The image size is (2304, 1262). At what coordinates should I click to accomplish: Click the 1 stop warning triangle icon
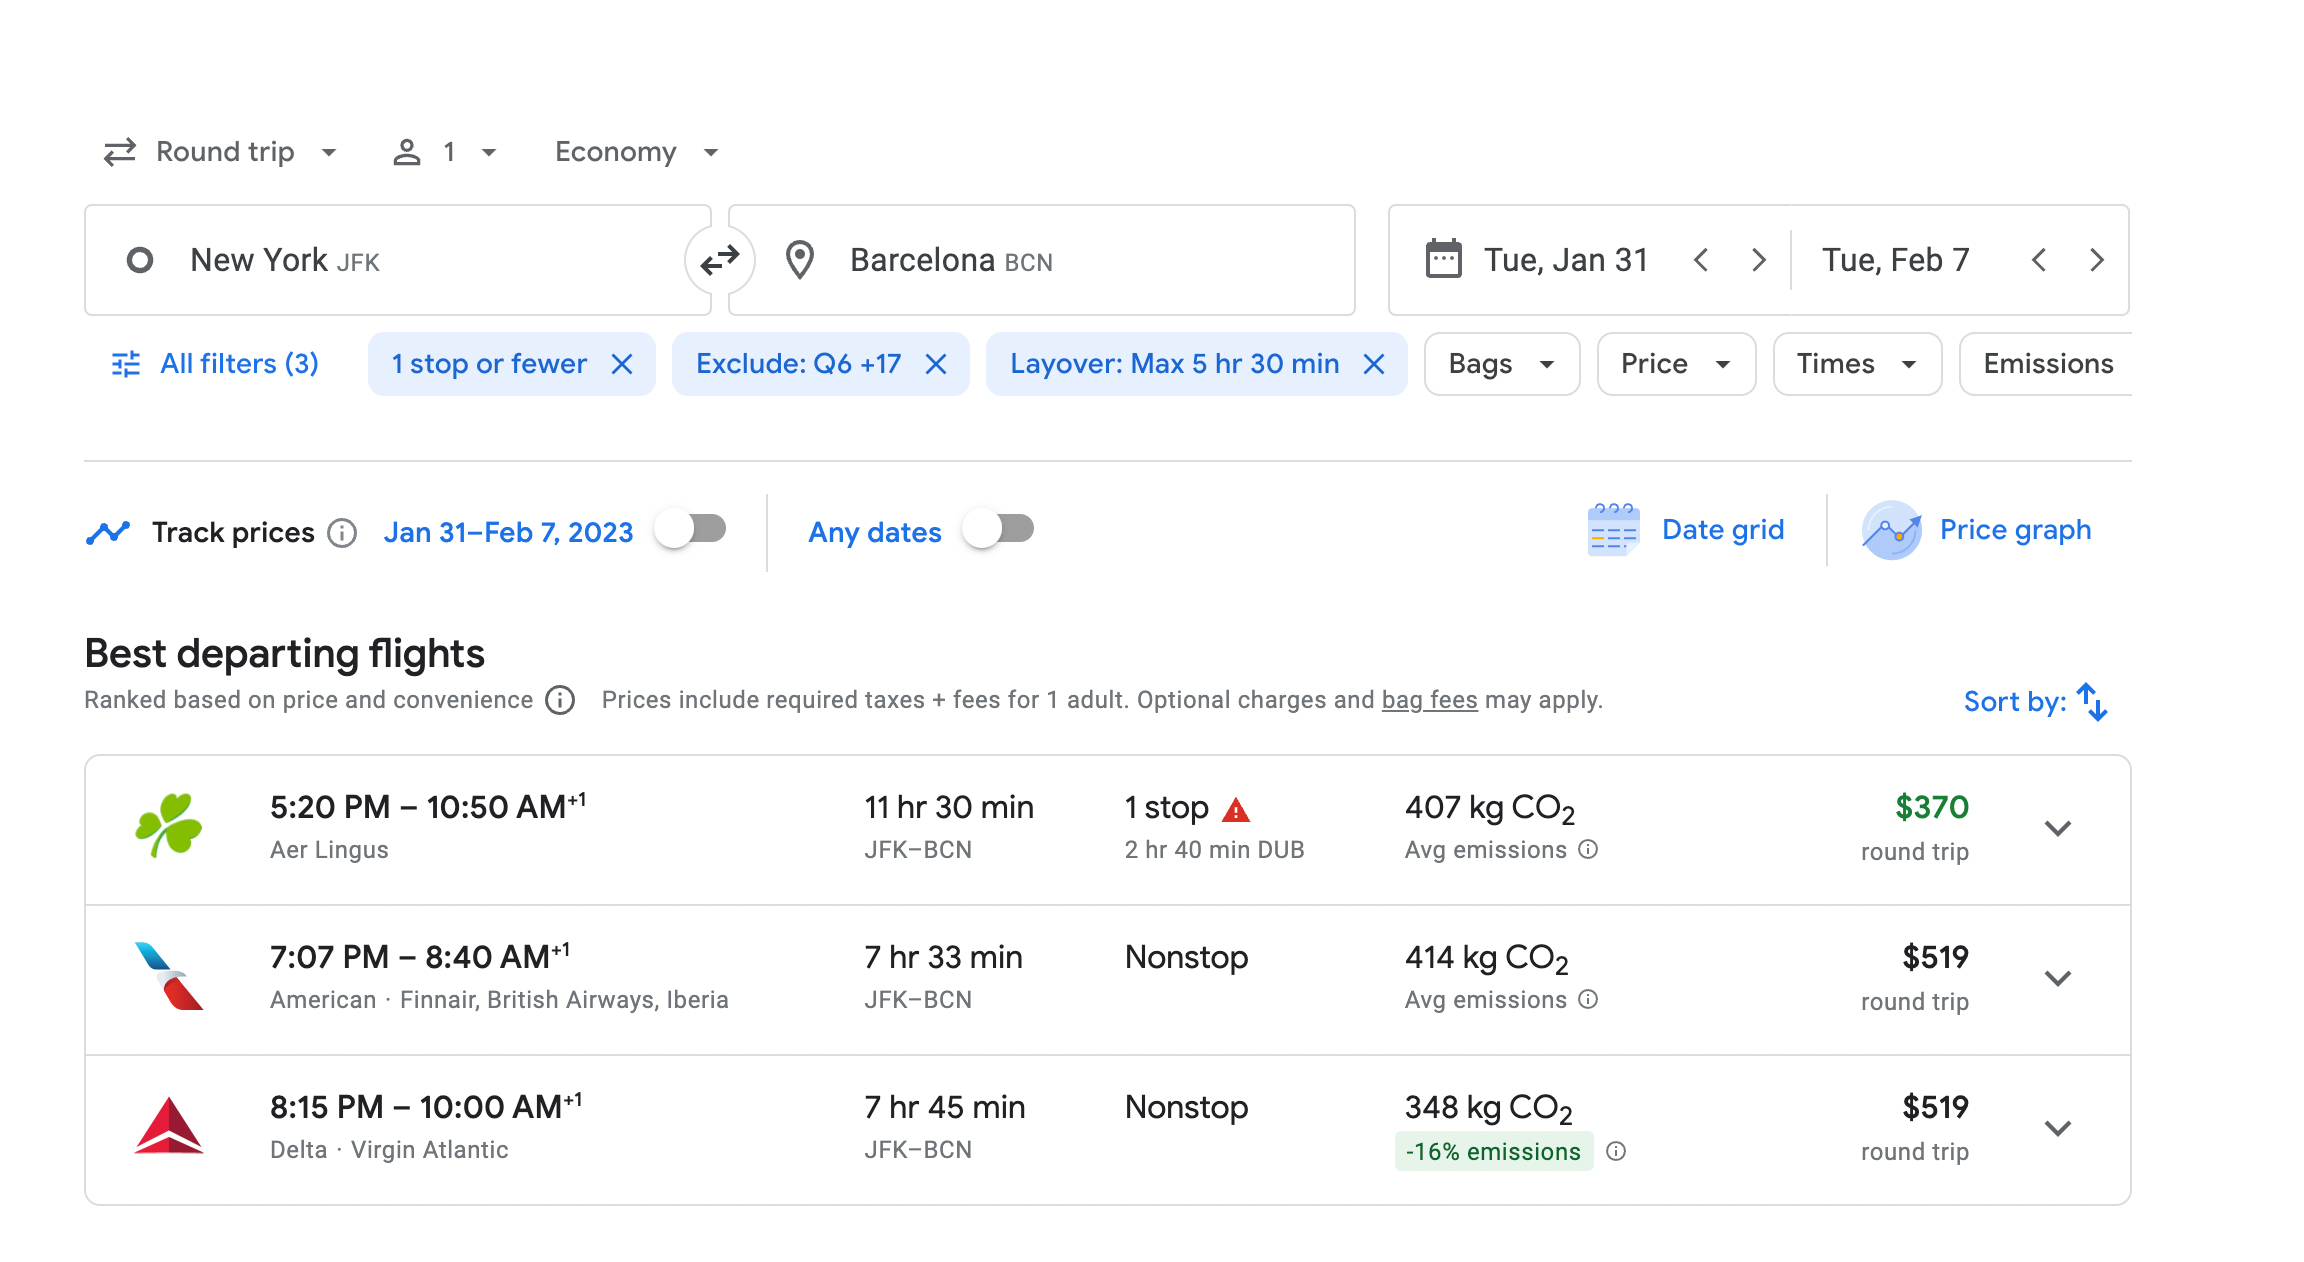point(1236,810)
